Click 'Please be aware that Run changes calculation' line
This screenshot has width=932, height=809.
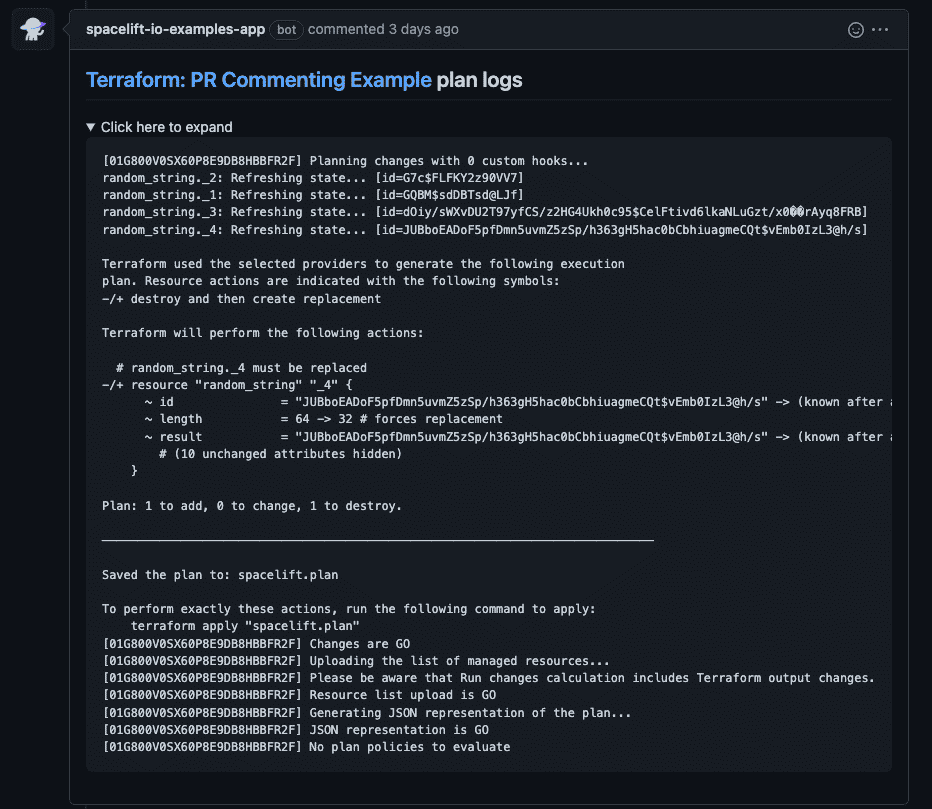click(x=489, y=678)
